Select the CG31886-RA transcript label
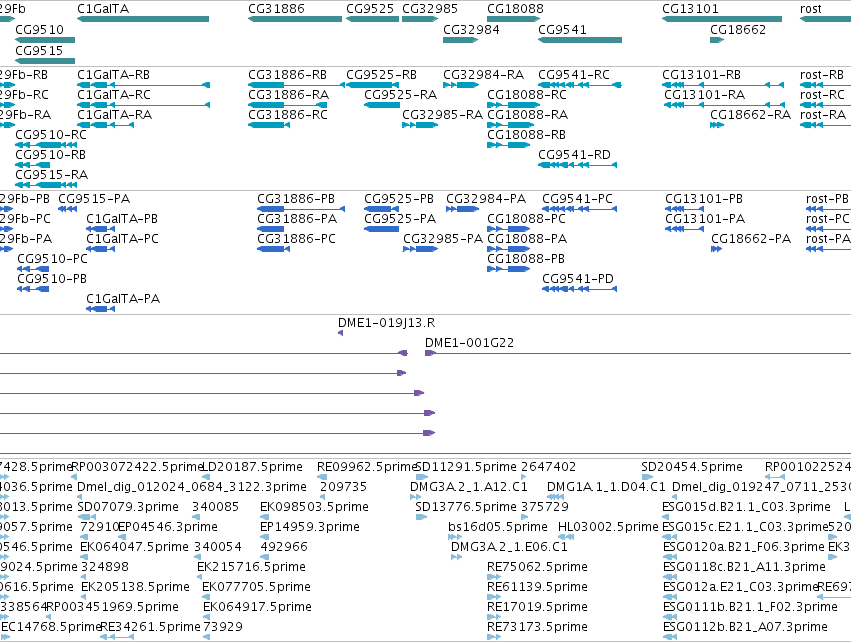Viewport: 851px width, 642px height. (x=289, y=94)
